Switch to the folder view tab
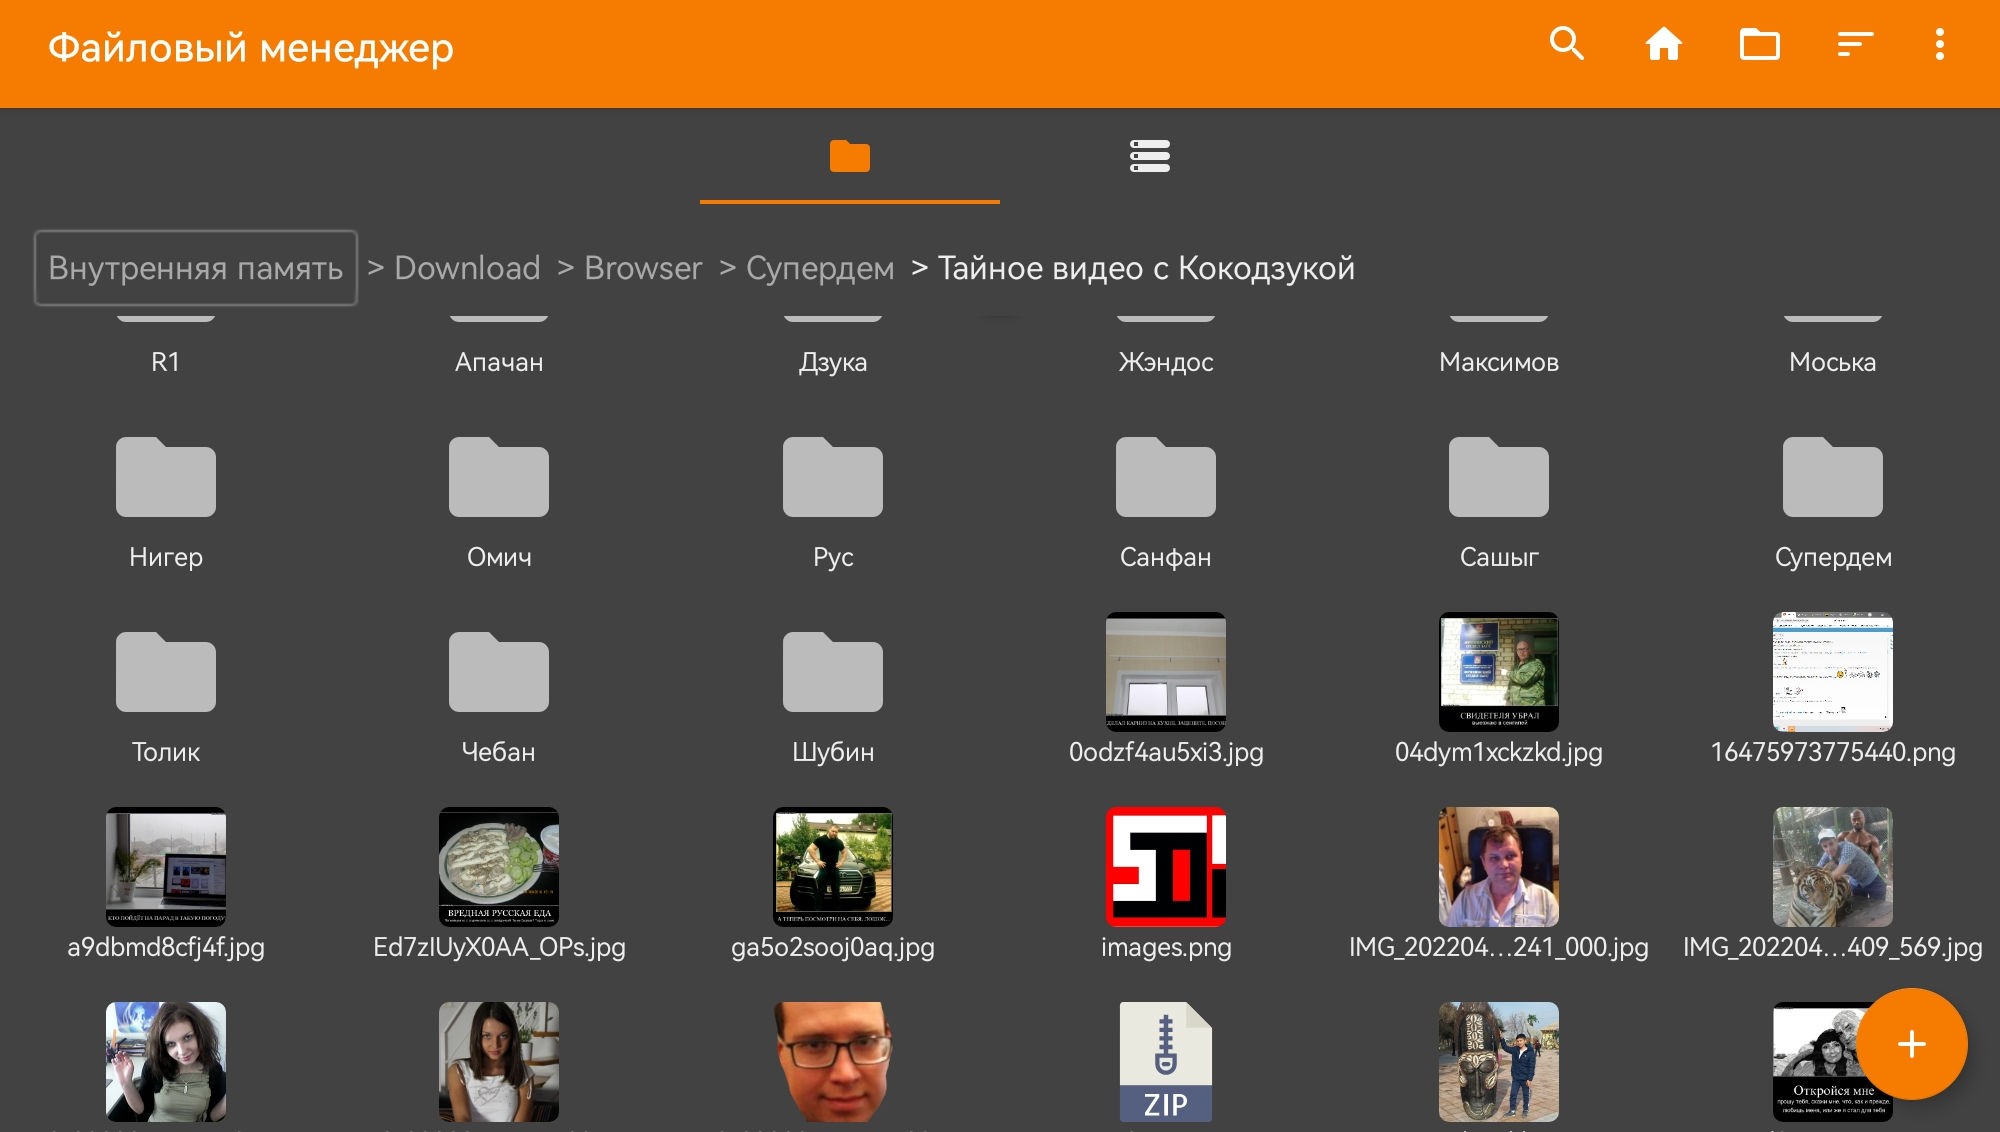This screenshot has height=1132, width=2000. pos(849,157)
